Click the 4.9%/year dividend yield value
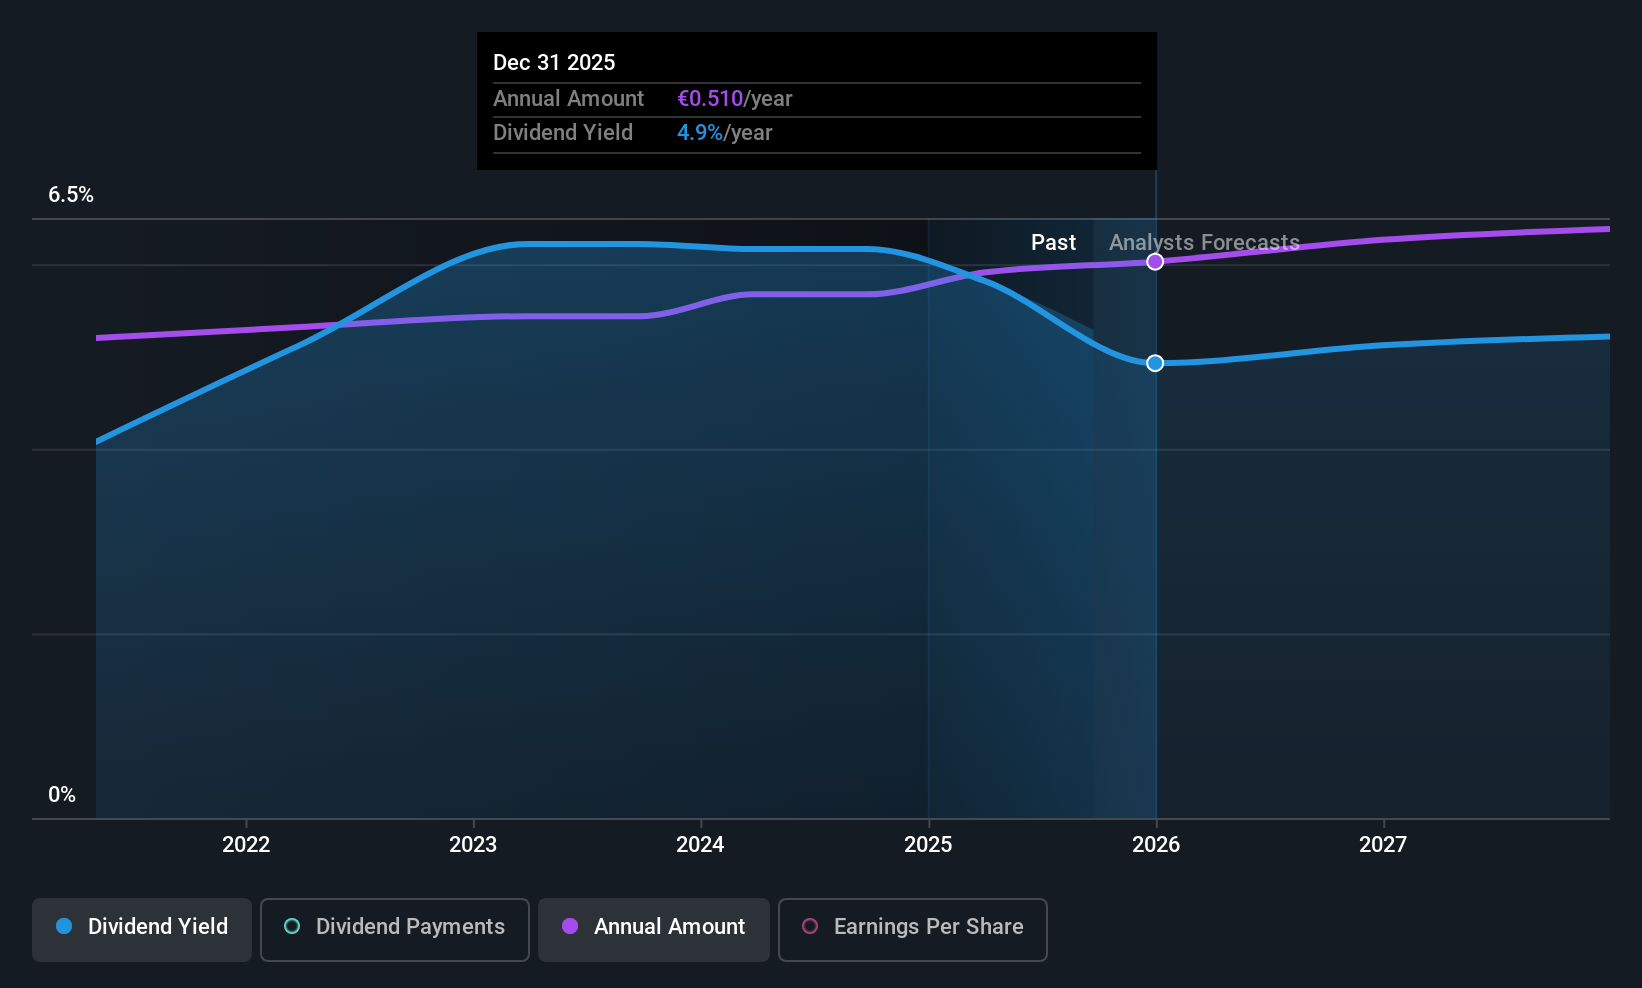The image size is (1642, 988). pyautogui.click(x=725, y=133)
